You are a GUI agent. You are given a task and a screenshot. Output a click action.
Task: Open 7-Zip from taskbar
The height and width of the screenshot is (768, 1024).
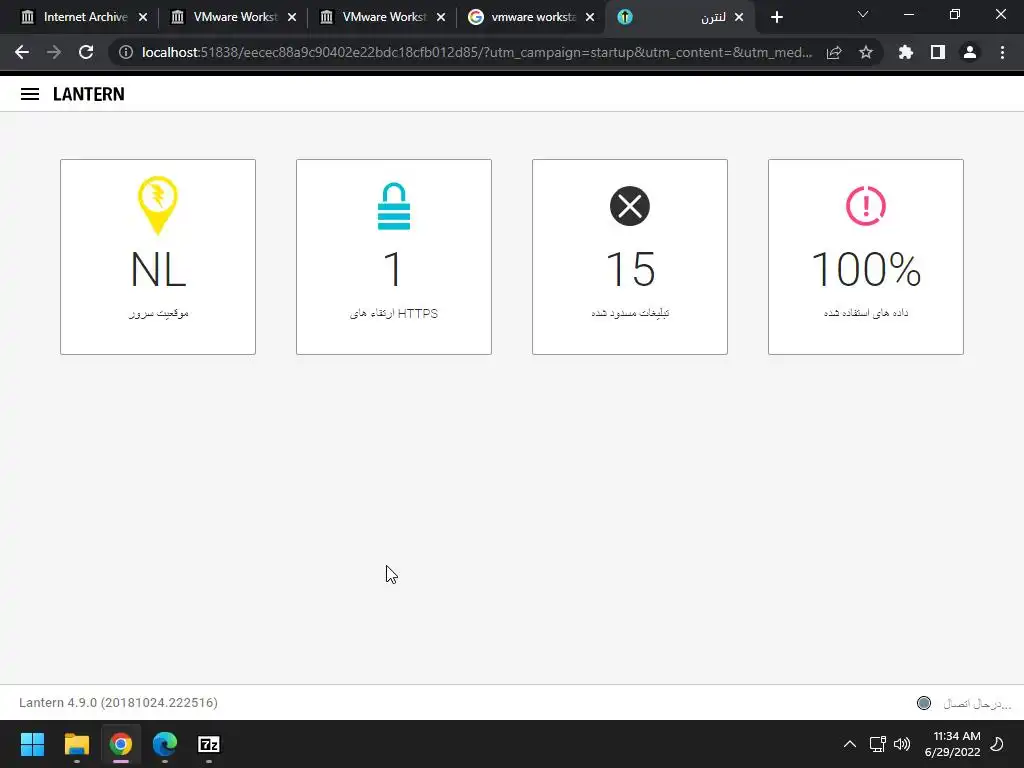pyautogui.click(x=209, y=744)
